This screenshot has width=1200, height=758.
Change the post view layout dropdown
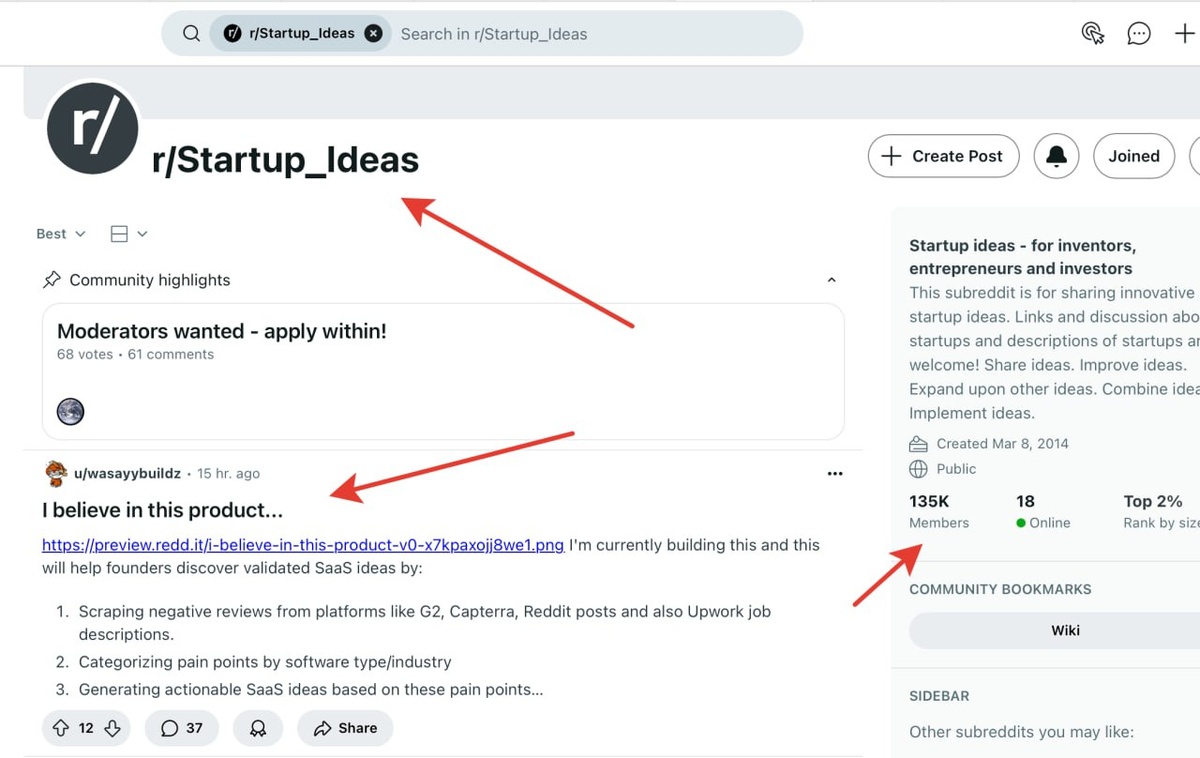pyautogui.click(x=129, y=234)
